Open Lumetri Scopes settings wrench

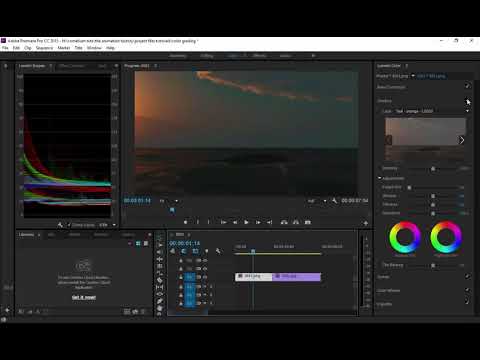click(x=60, y=225)
